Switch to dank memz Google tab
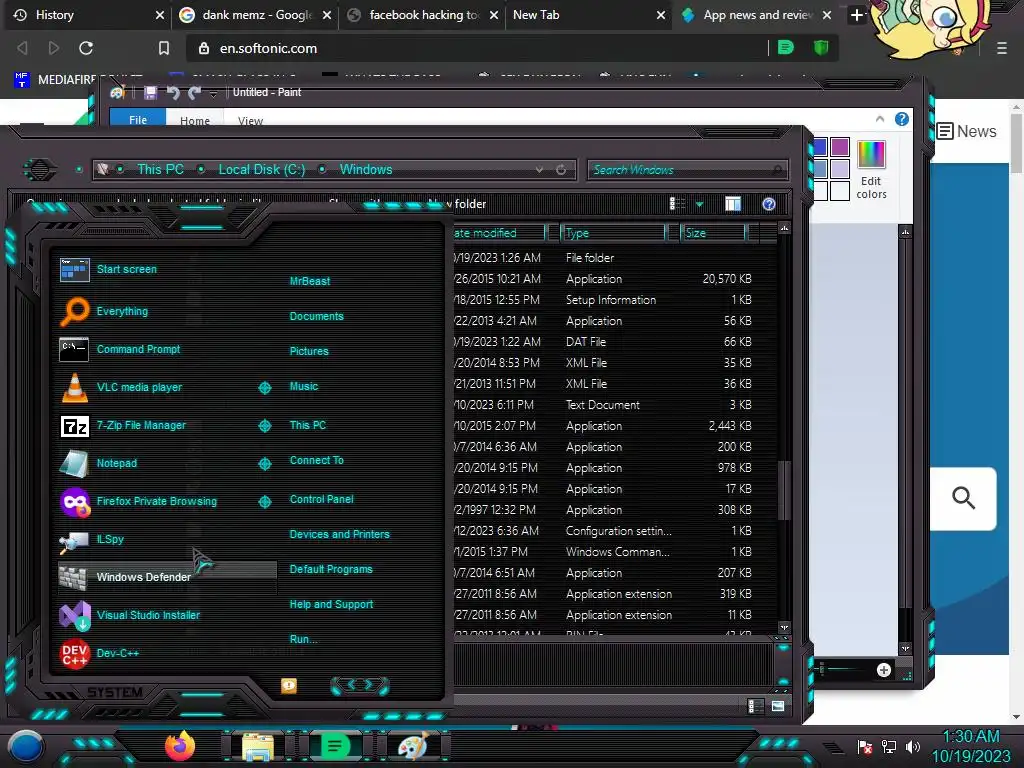 (255, 15)
